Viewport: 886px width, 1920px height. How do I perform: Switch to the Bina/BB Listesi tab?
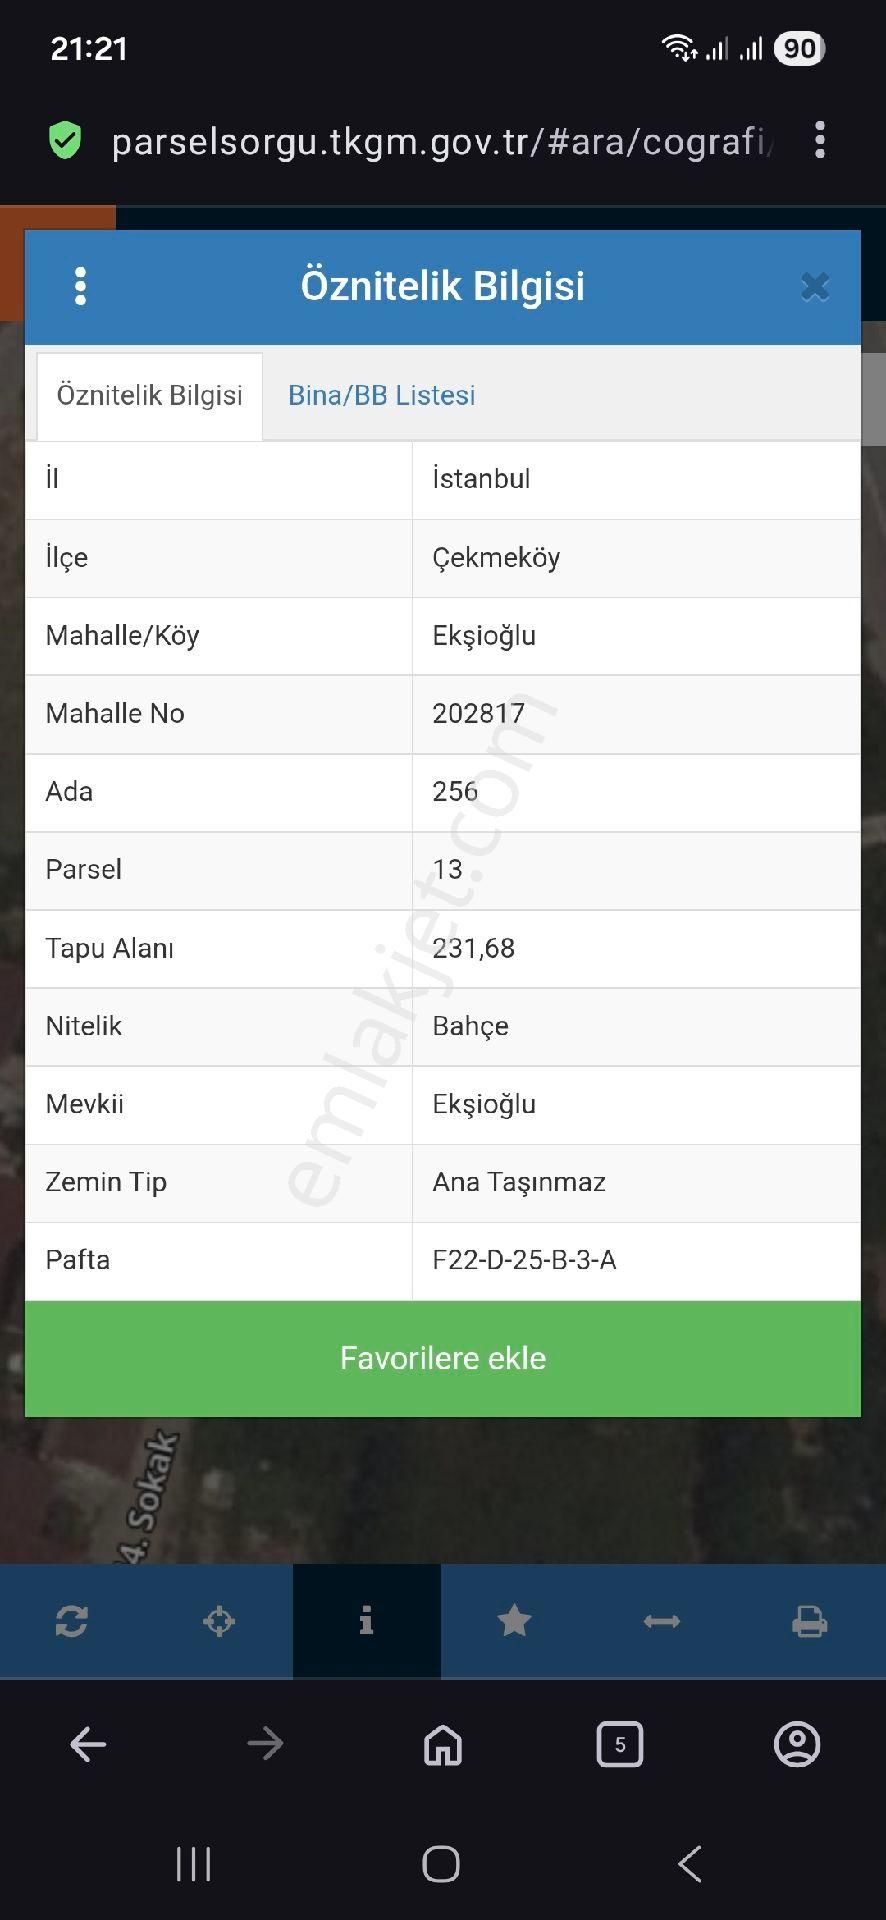click(381, 395)
